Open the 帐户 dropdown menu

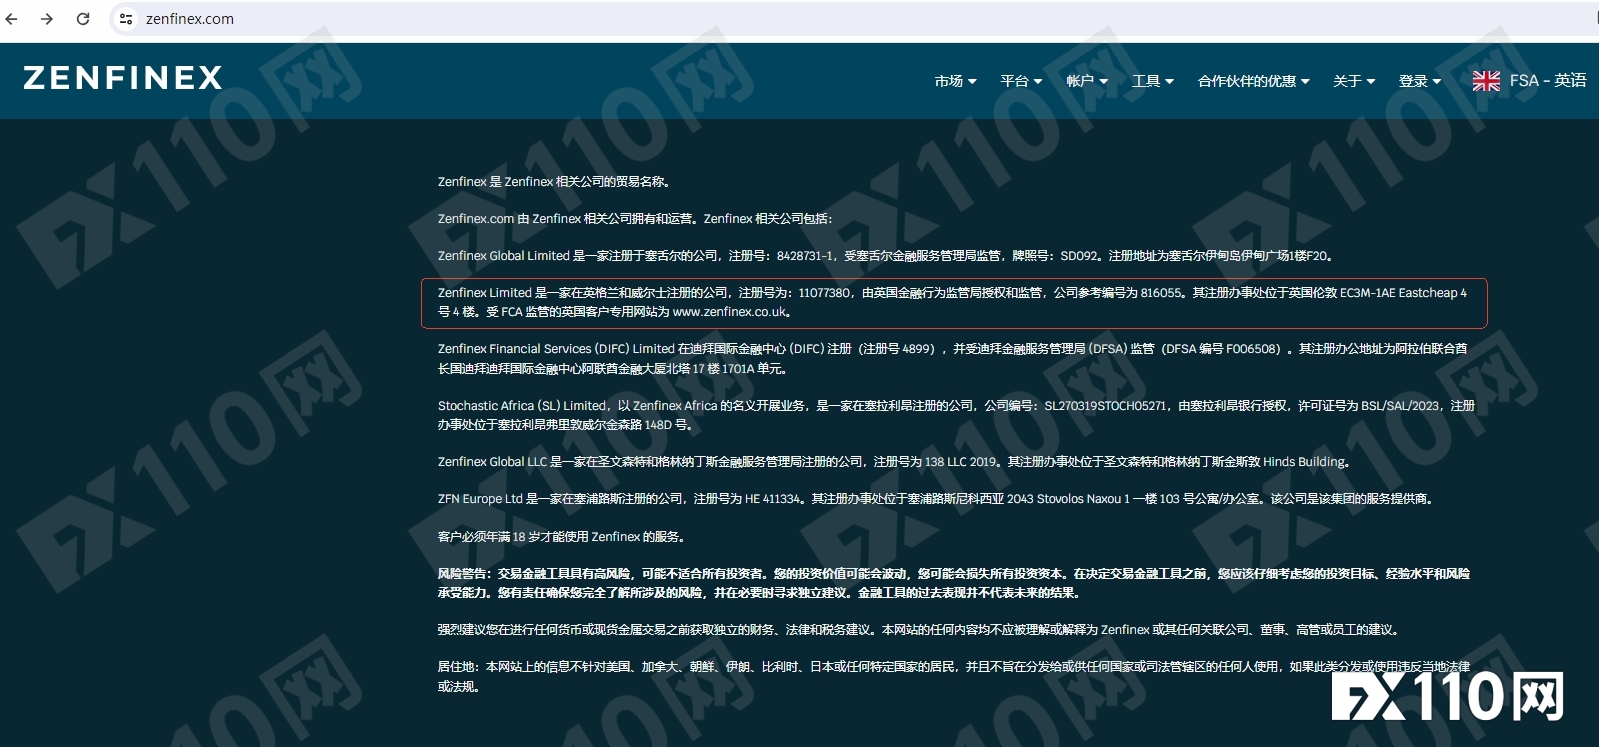[x=1087, y=81]
